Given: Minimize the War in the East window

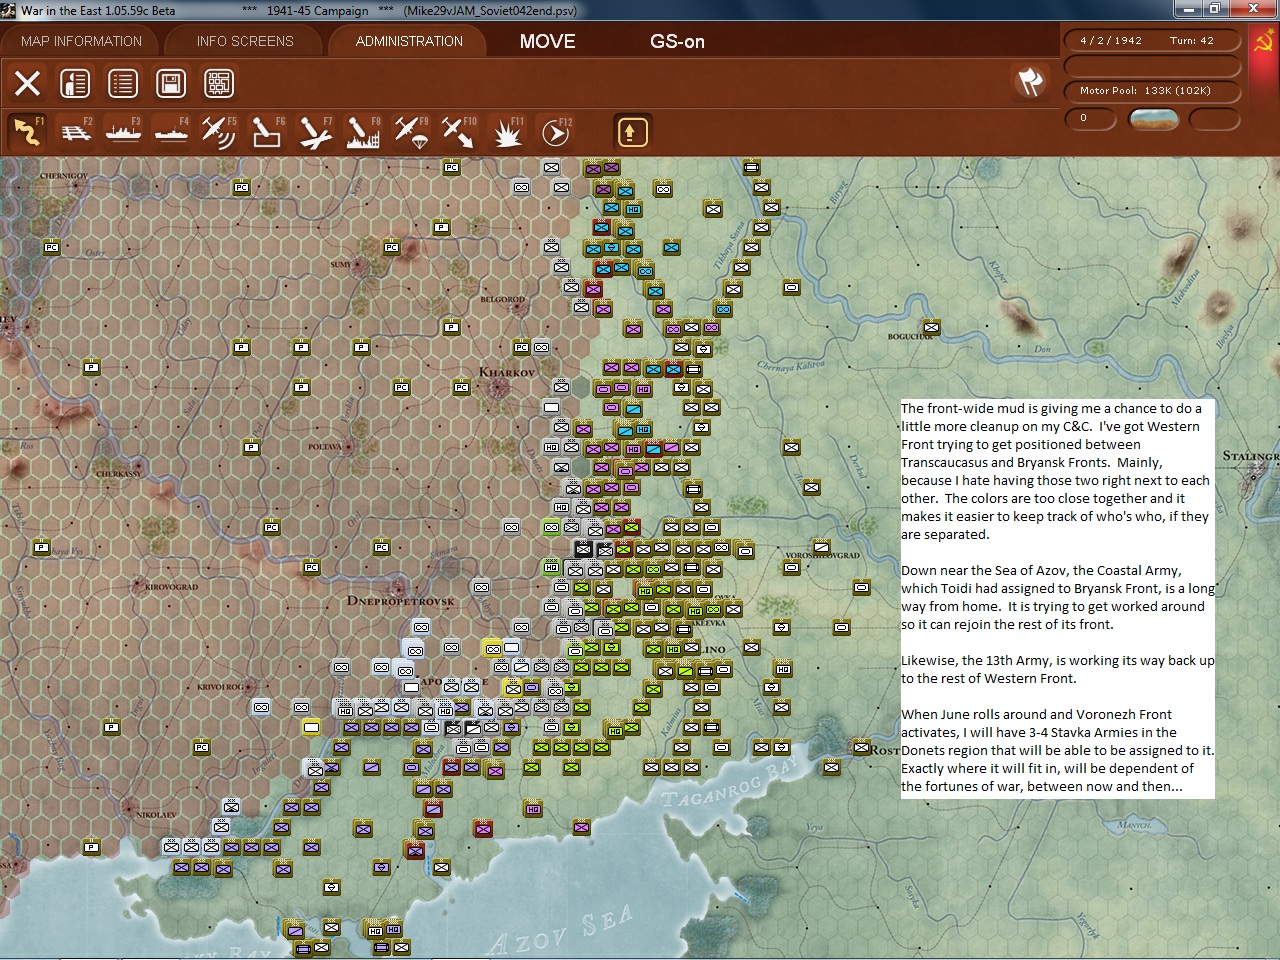Looking at the screenshot, I should [x=1188, y=9].
